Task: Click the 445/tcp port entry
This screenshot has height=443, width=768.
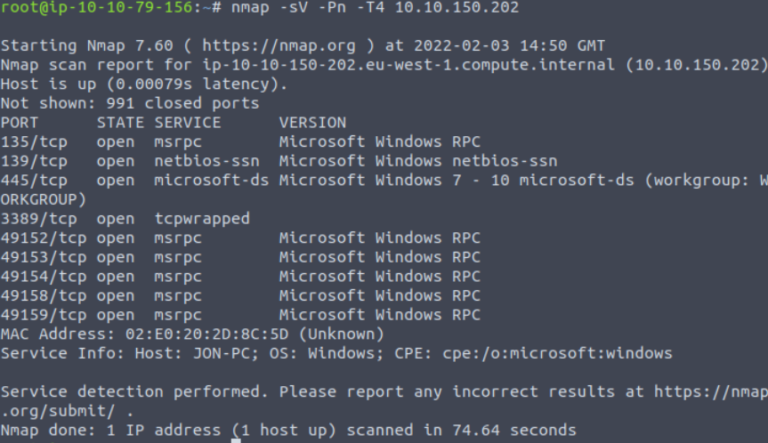Action: click(34, 180)
